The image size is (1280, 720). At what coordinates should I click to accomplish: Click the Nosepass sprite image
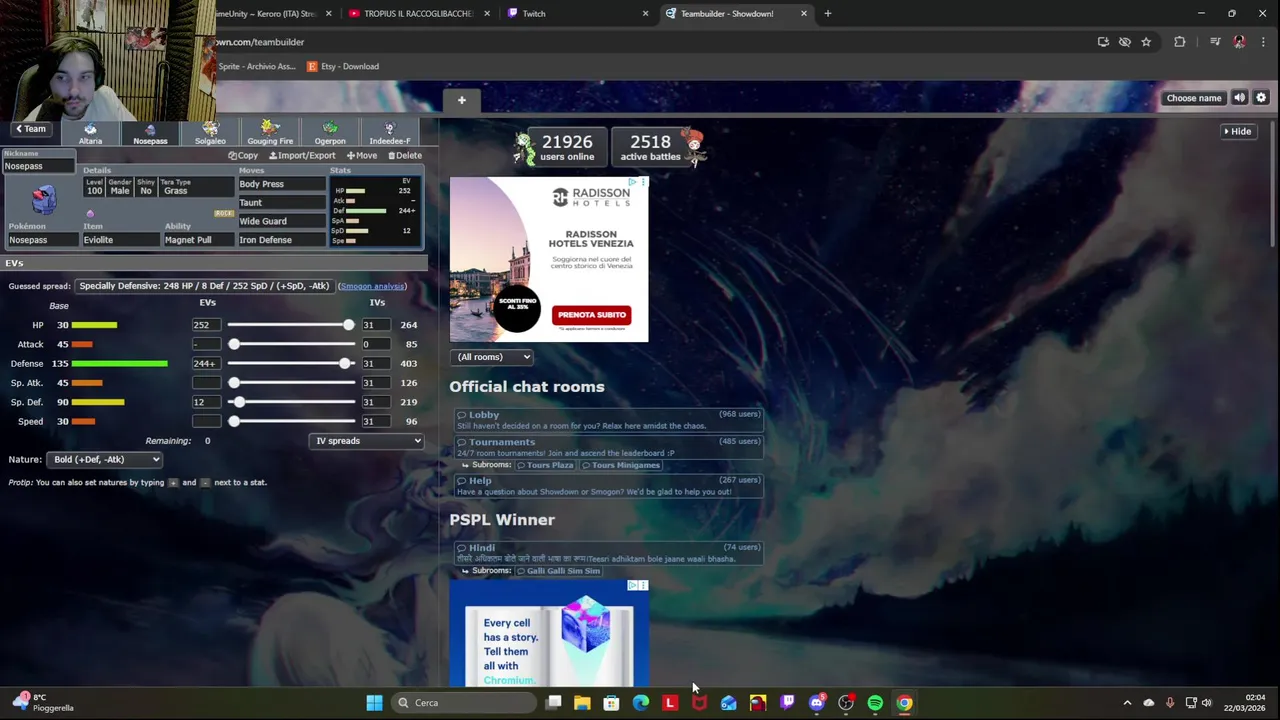(x=43, y=200)
